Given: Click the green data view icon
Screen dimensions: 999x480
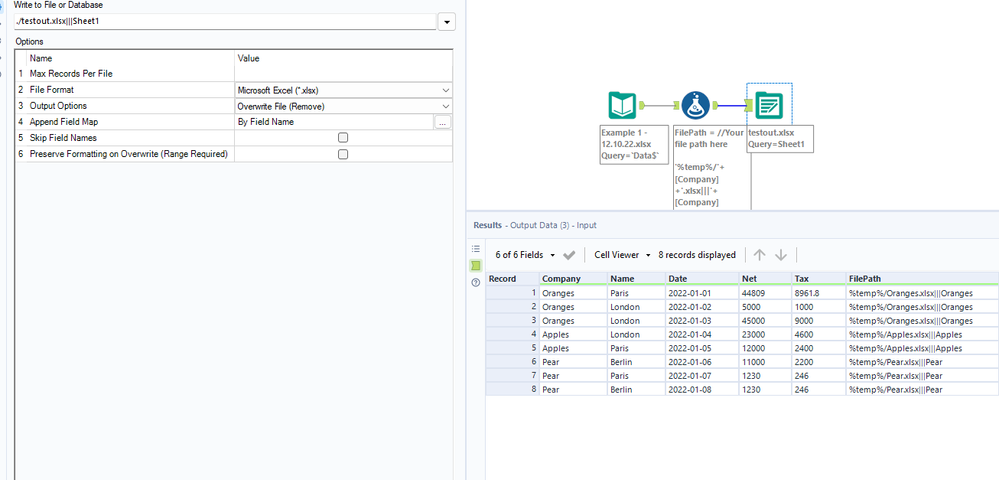Looking at the screenshot, I should [x=476, y=265].
